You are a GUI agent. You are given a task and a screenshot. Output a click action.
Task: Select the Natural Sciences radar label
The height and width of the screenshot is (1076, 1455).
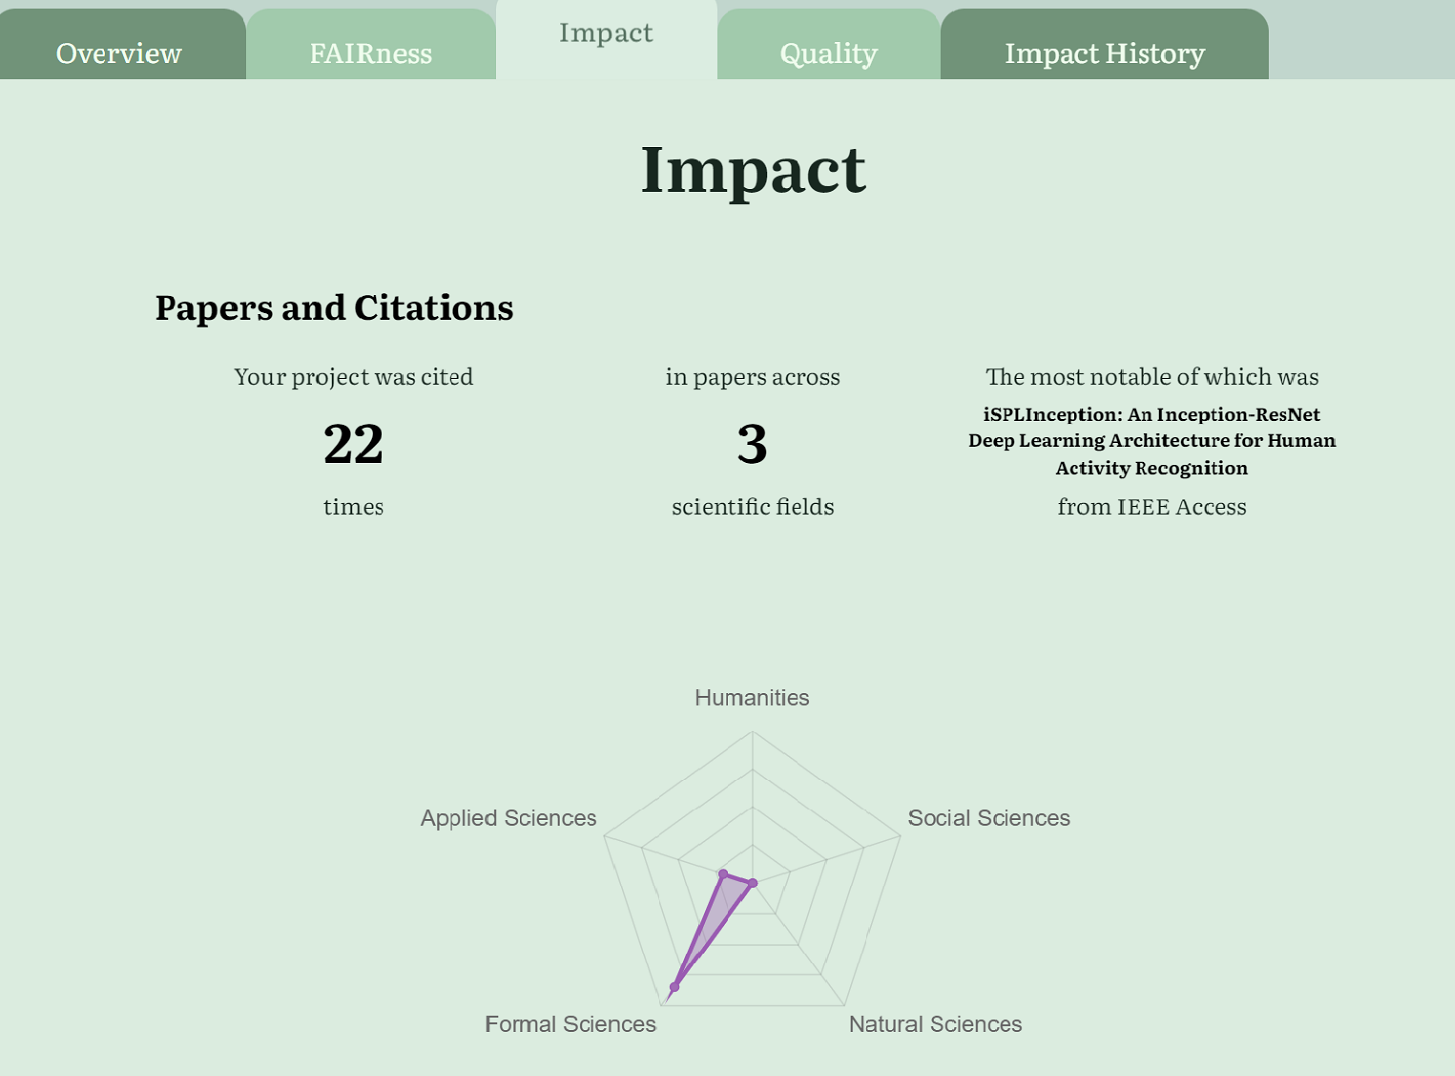click(935, 1024)
